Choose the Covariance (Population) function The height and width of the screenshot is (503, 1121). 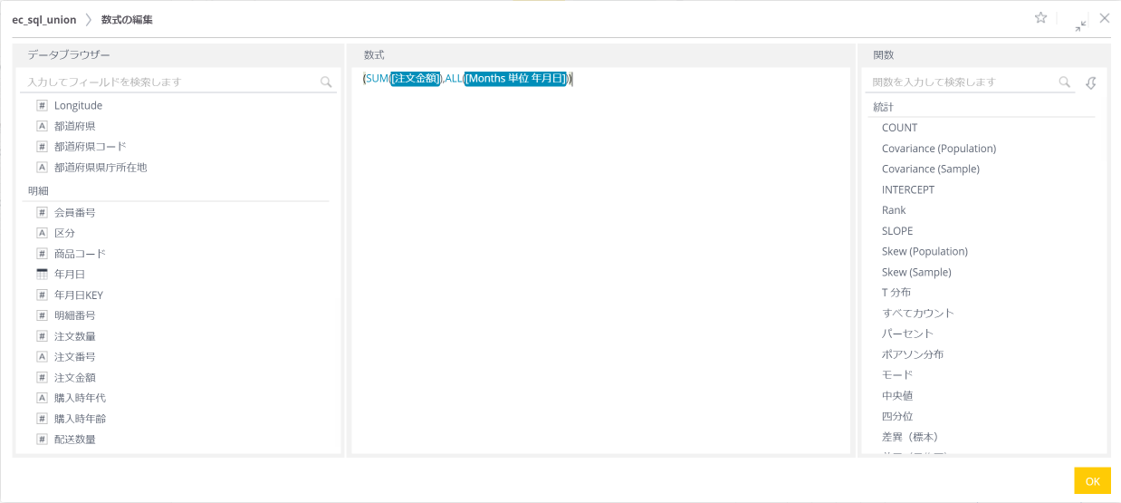click(938, 149)
